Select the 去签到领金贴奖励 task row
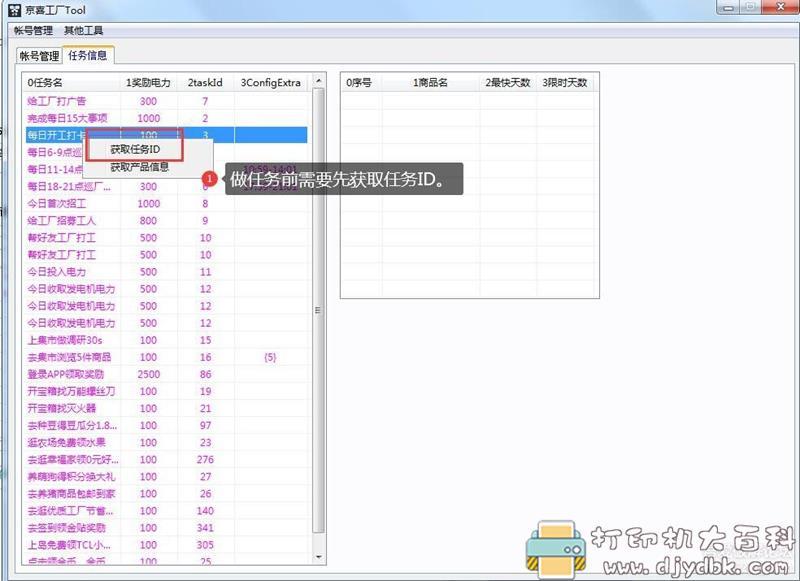800x581 pixels. (165, 528)
